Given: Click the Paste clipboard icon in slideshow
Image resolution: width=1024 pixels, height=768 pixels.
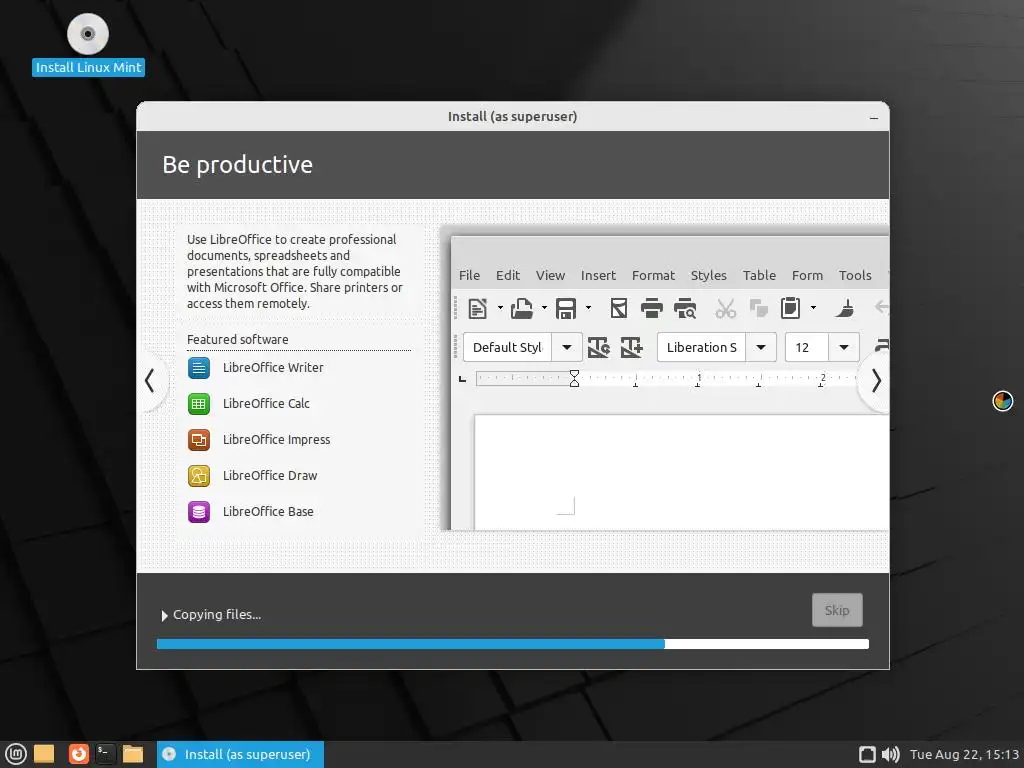Looking at the screenshot, I should pyautogui.click(x=790, y=308).
